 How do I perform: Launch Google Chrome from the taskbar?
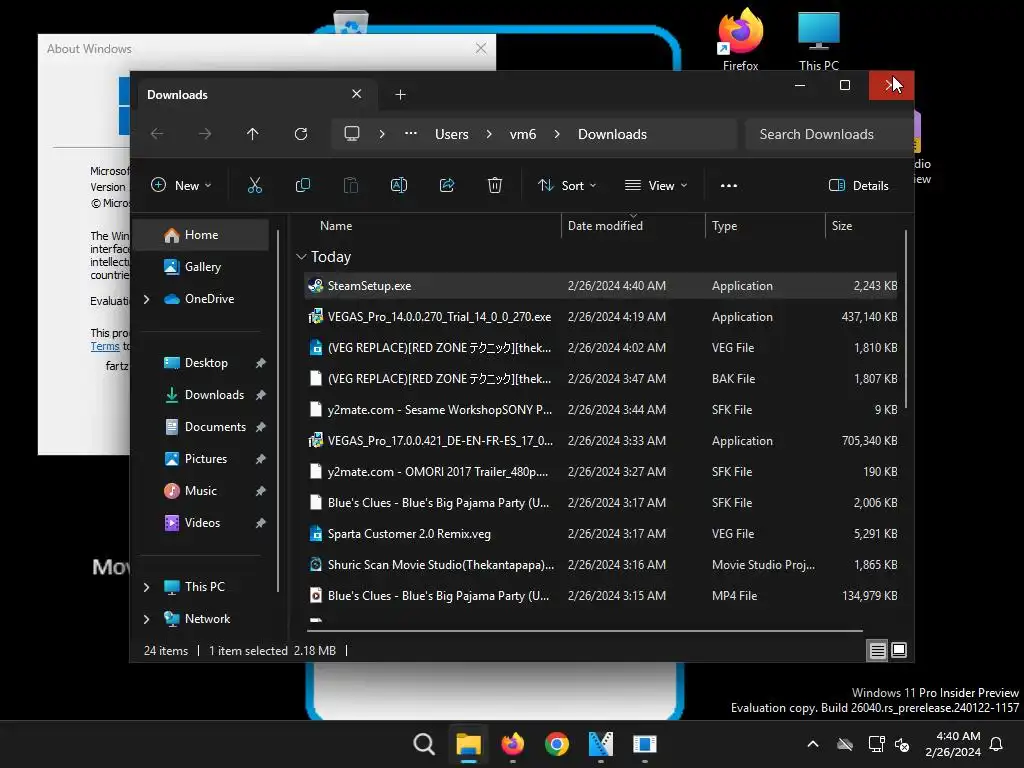click(x=556, y=744)
